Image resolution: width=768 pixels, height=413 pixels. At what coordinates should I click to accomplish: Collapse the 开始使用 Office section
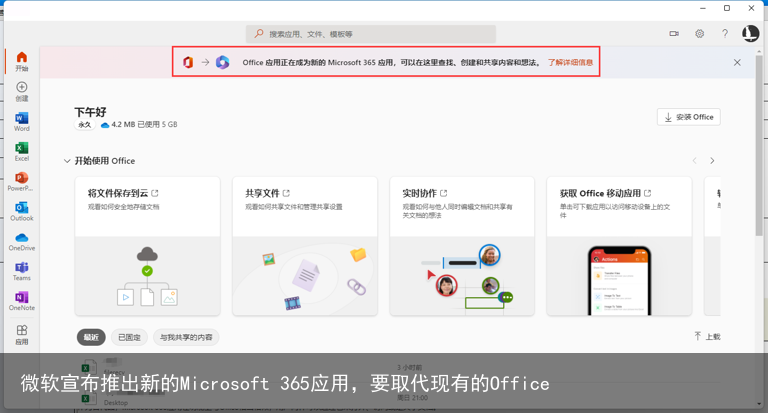[67, 161]
